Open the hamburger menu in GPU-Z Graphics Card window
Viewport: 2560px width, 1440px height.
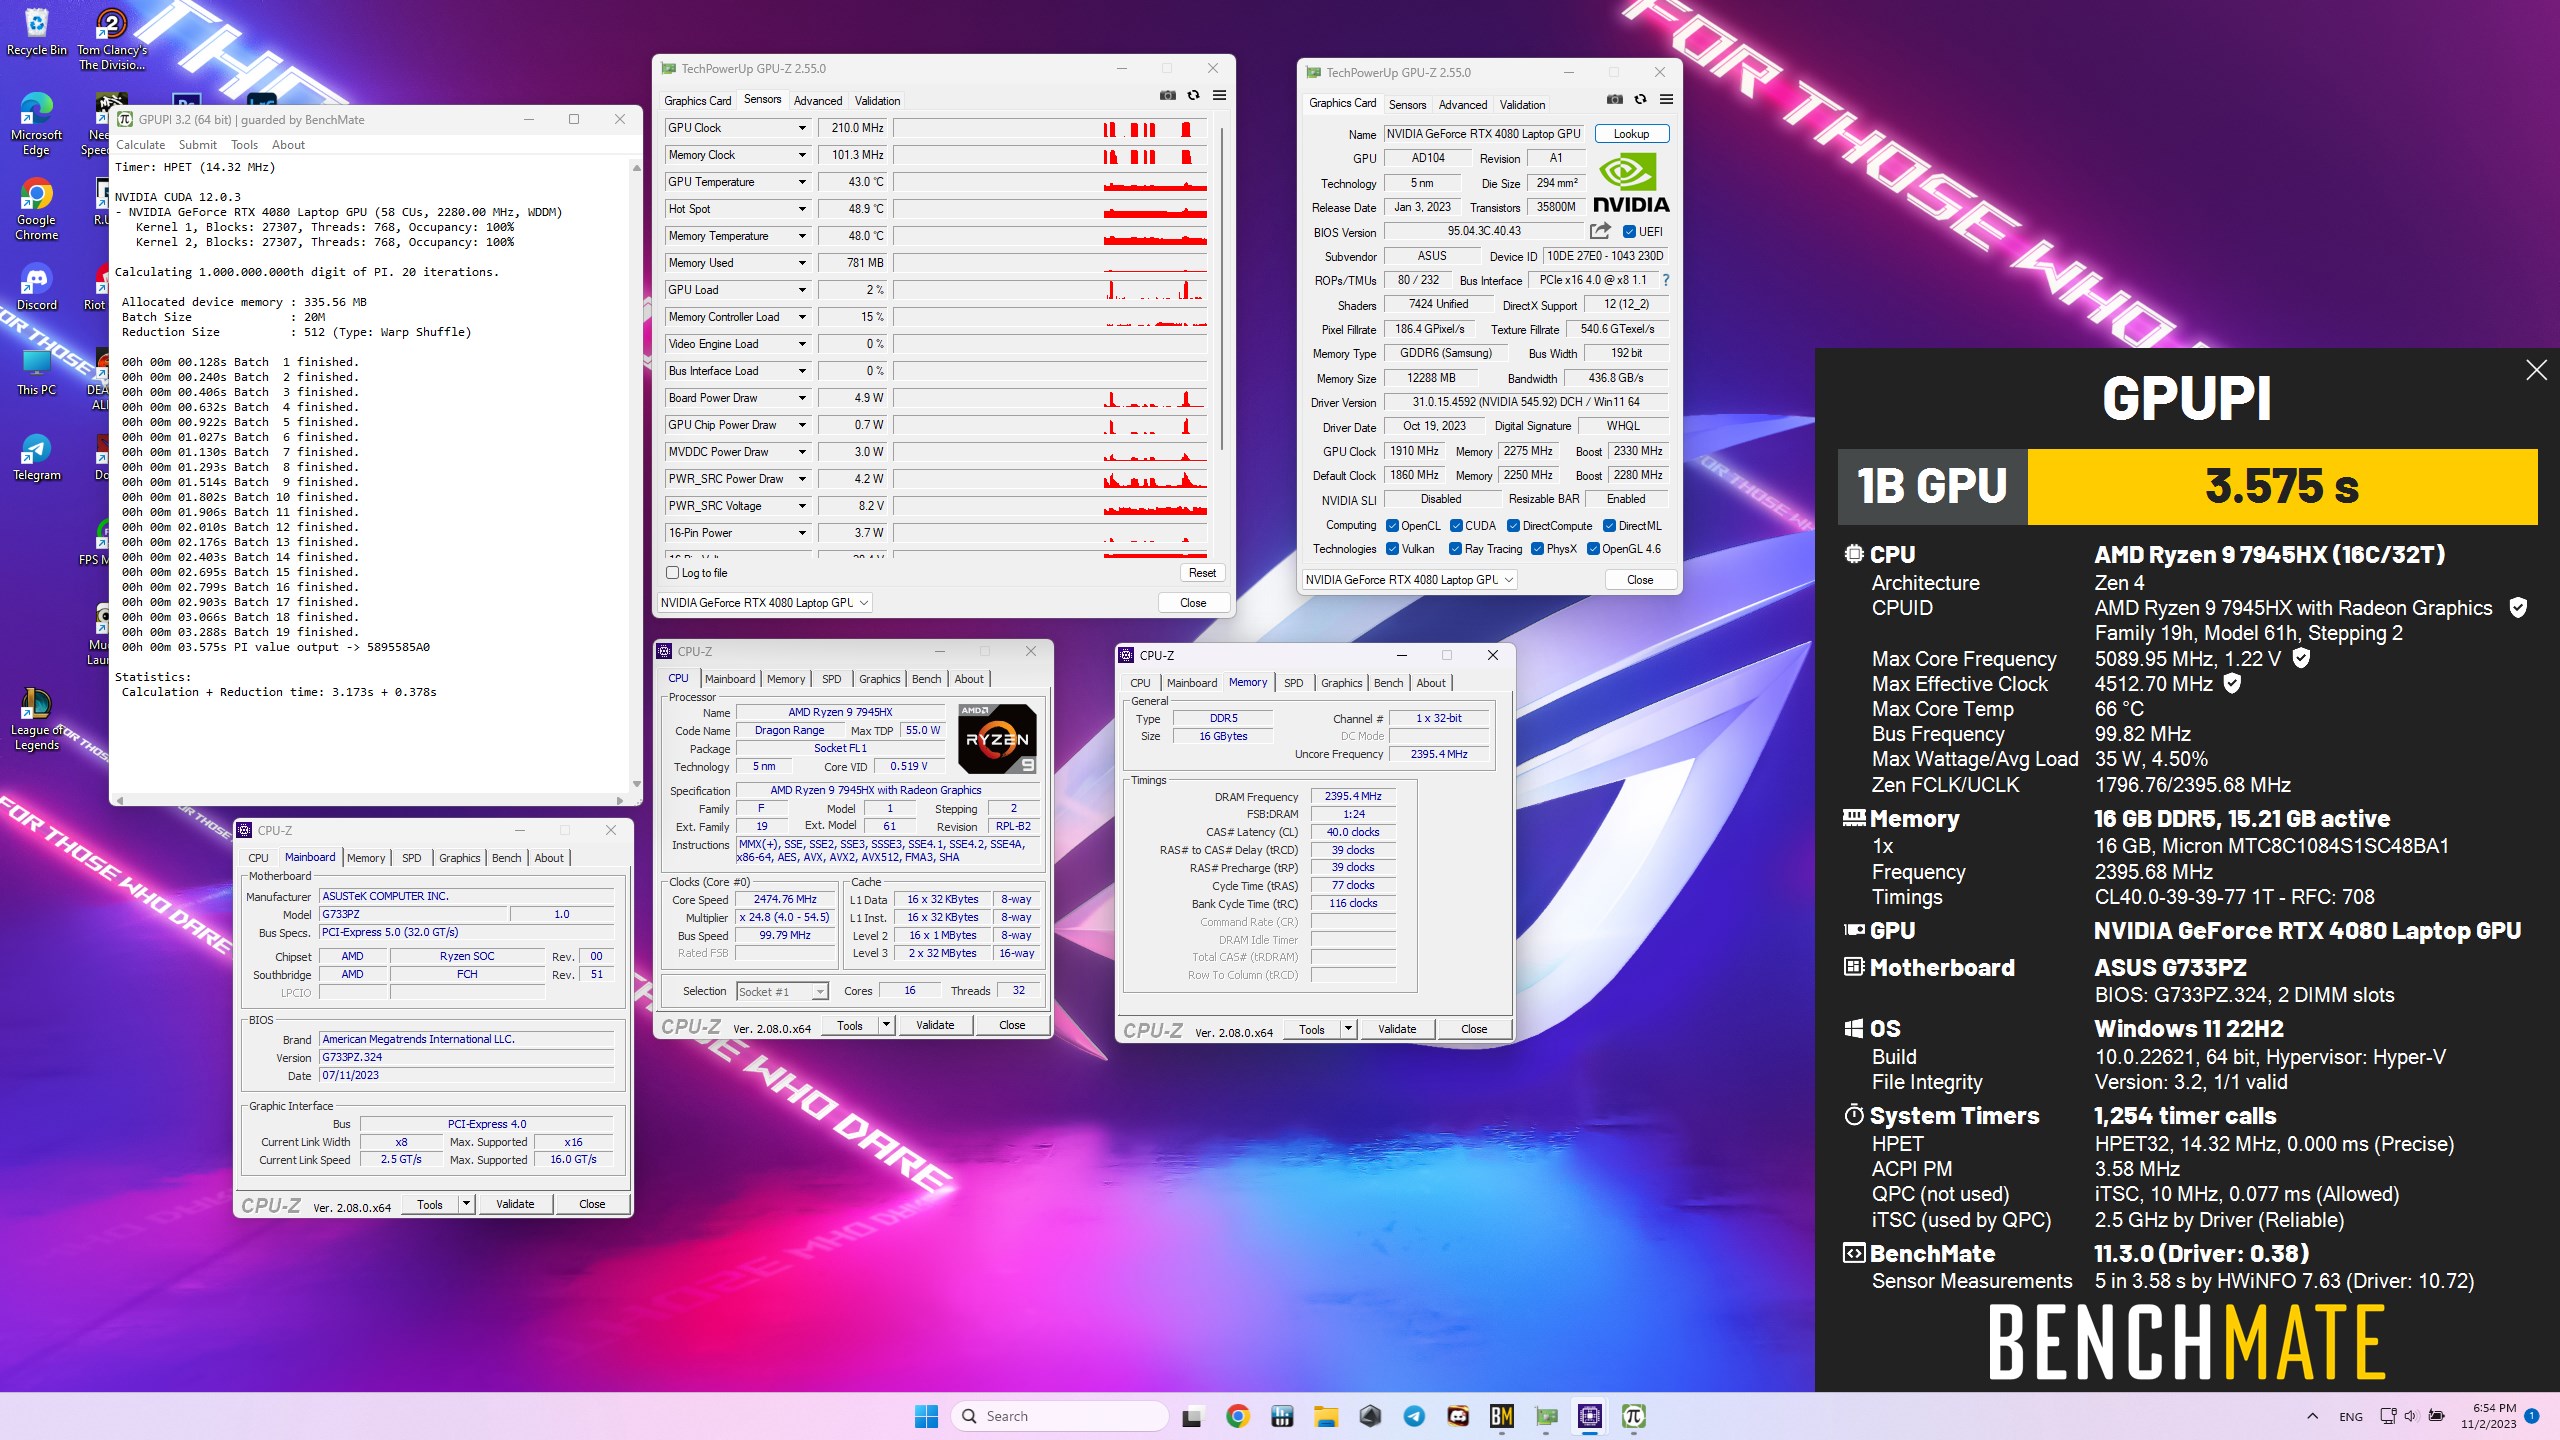tap(1666, 99)
